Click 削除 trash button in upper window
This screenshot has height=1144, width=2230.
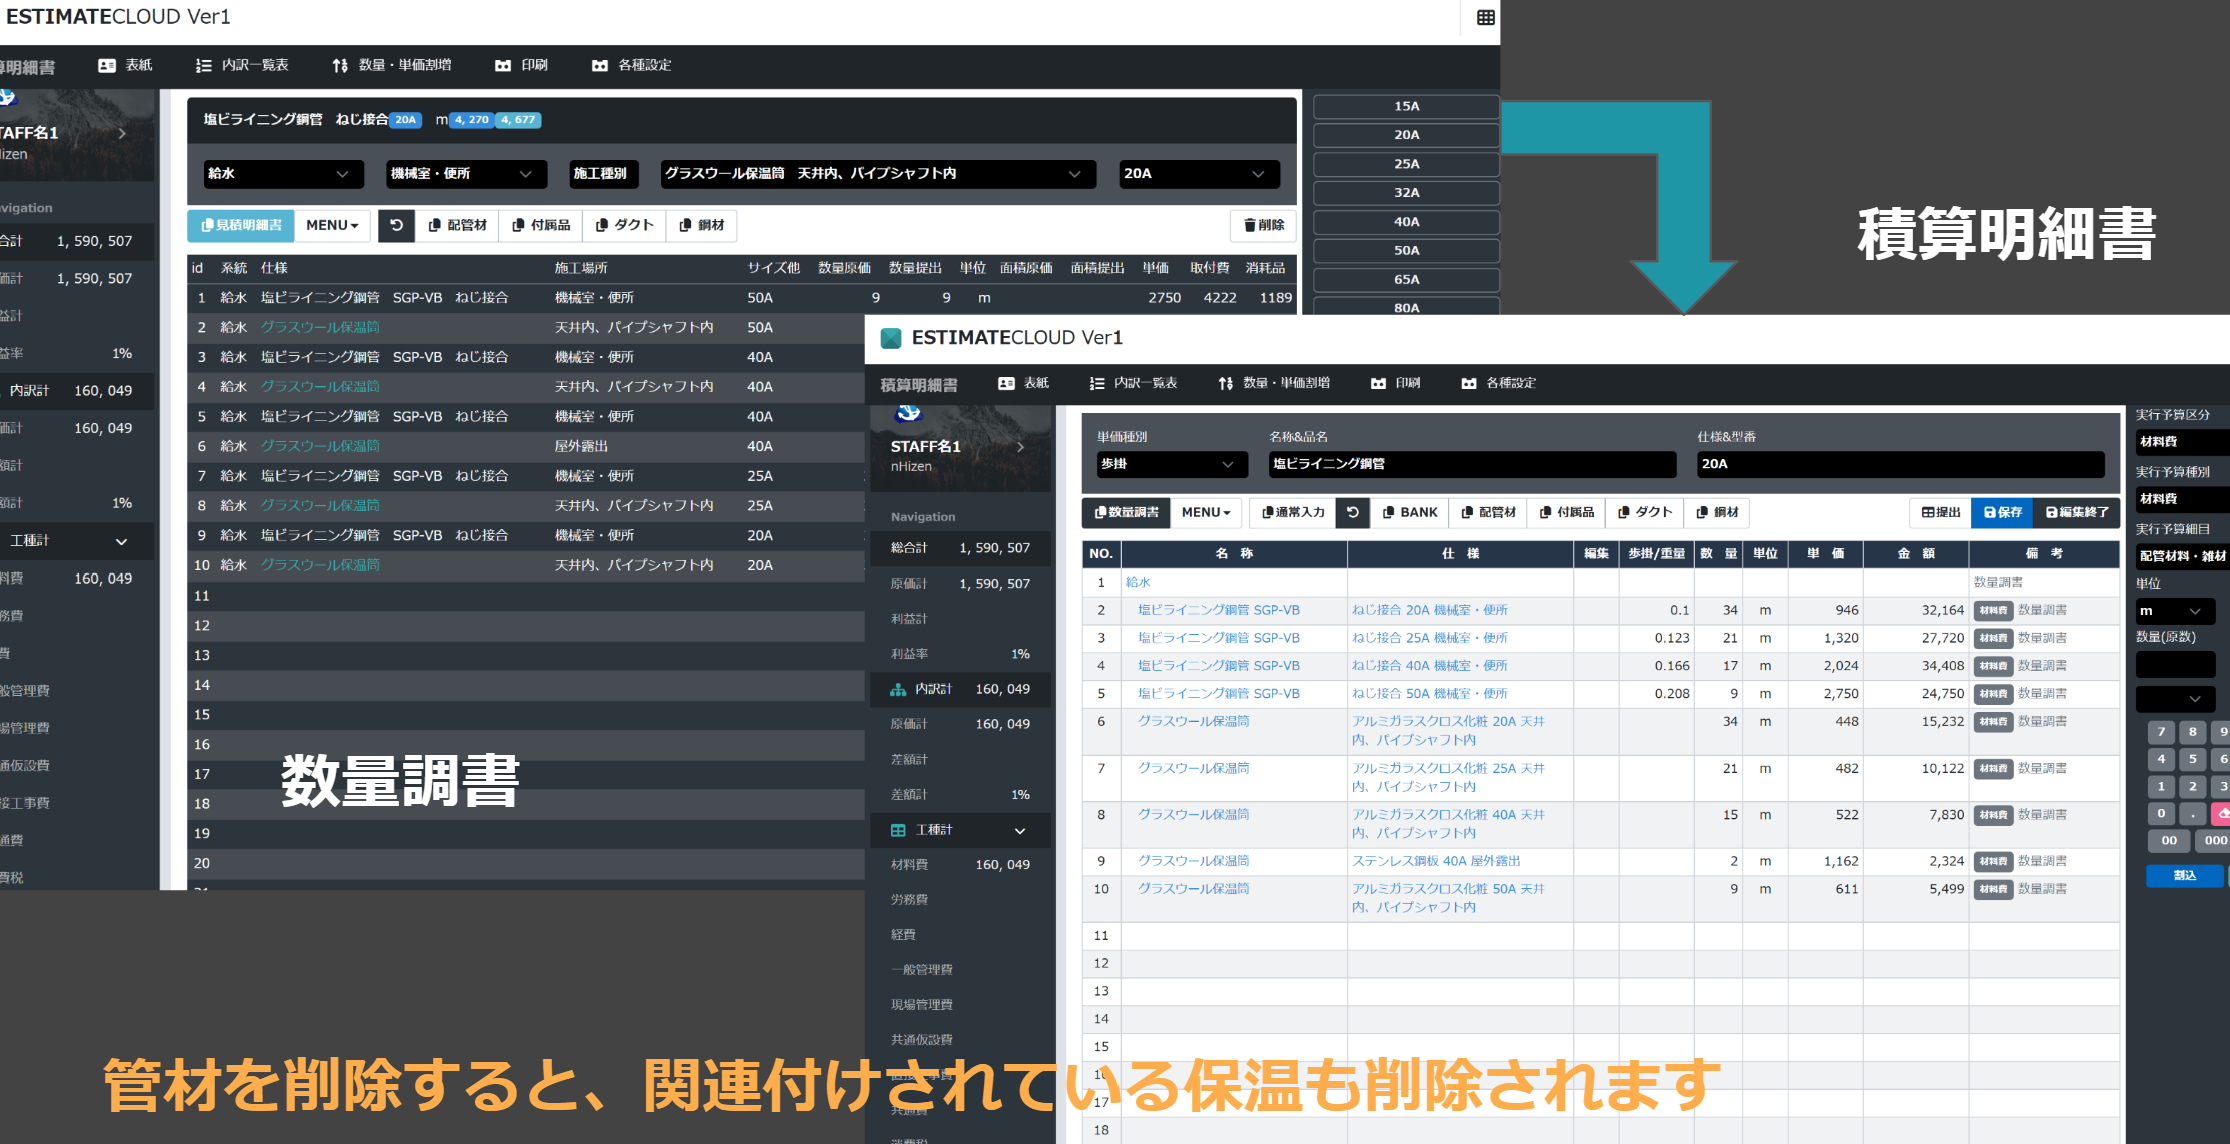coord(1263,225)
